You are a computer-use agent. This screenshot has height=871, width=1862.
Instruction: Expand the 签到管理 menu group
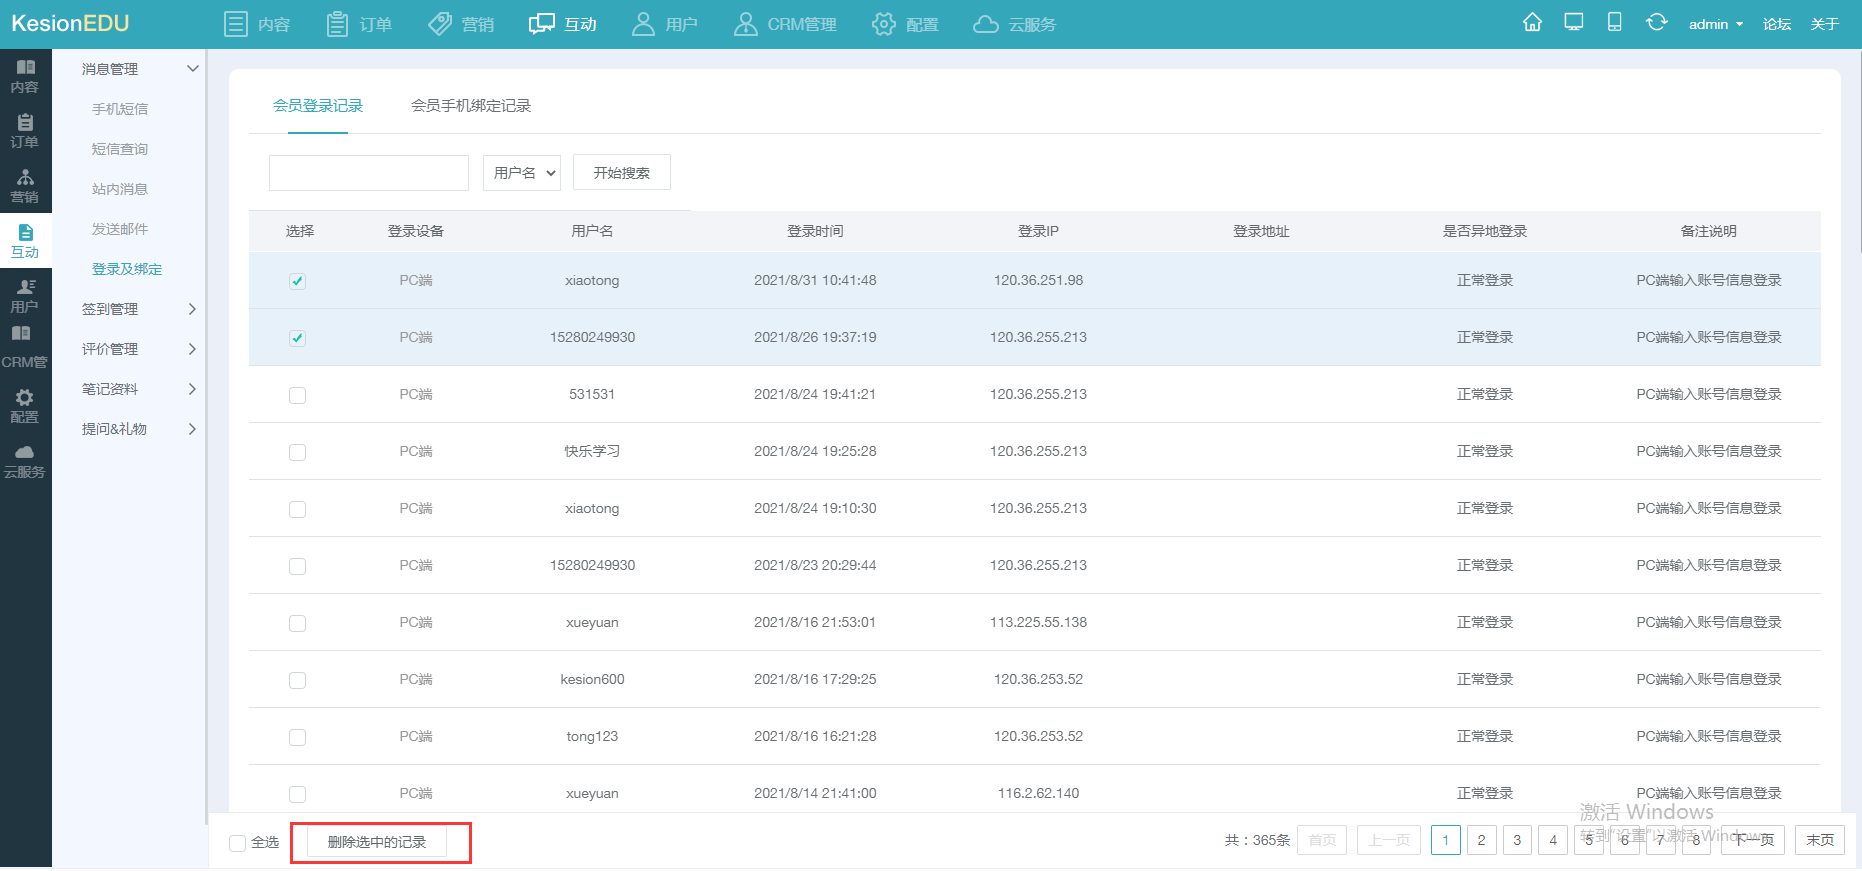[138, 309]
